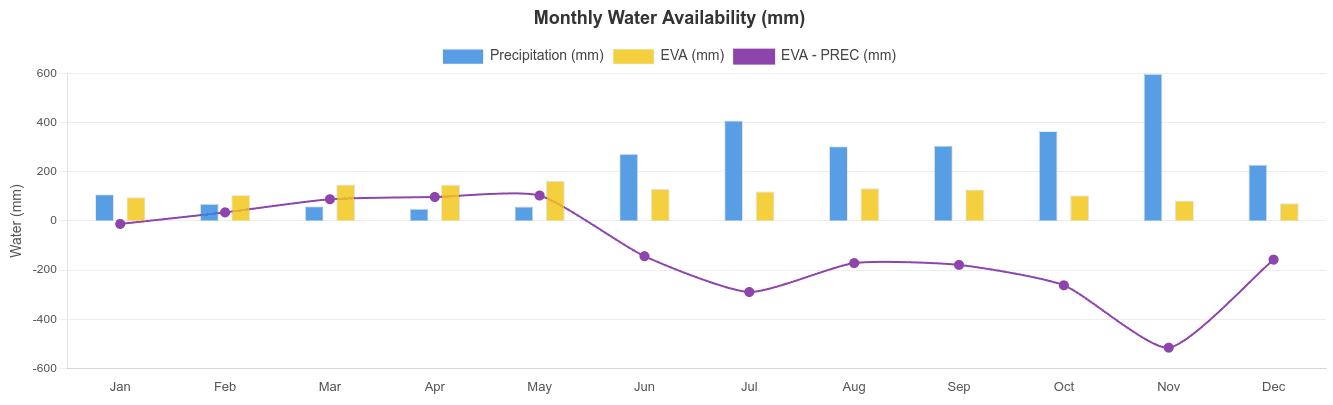Click the January purple line data point
Image resolution: width=1333 pixels, height=405 pixels.
pos(120,224)
